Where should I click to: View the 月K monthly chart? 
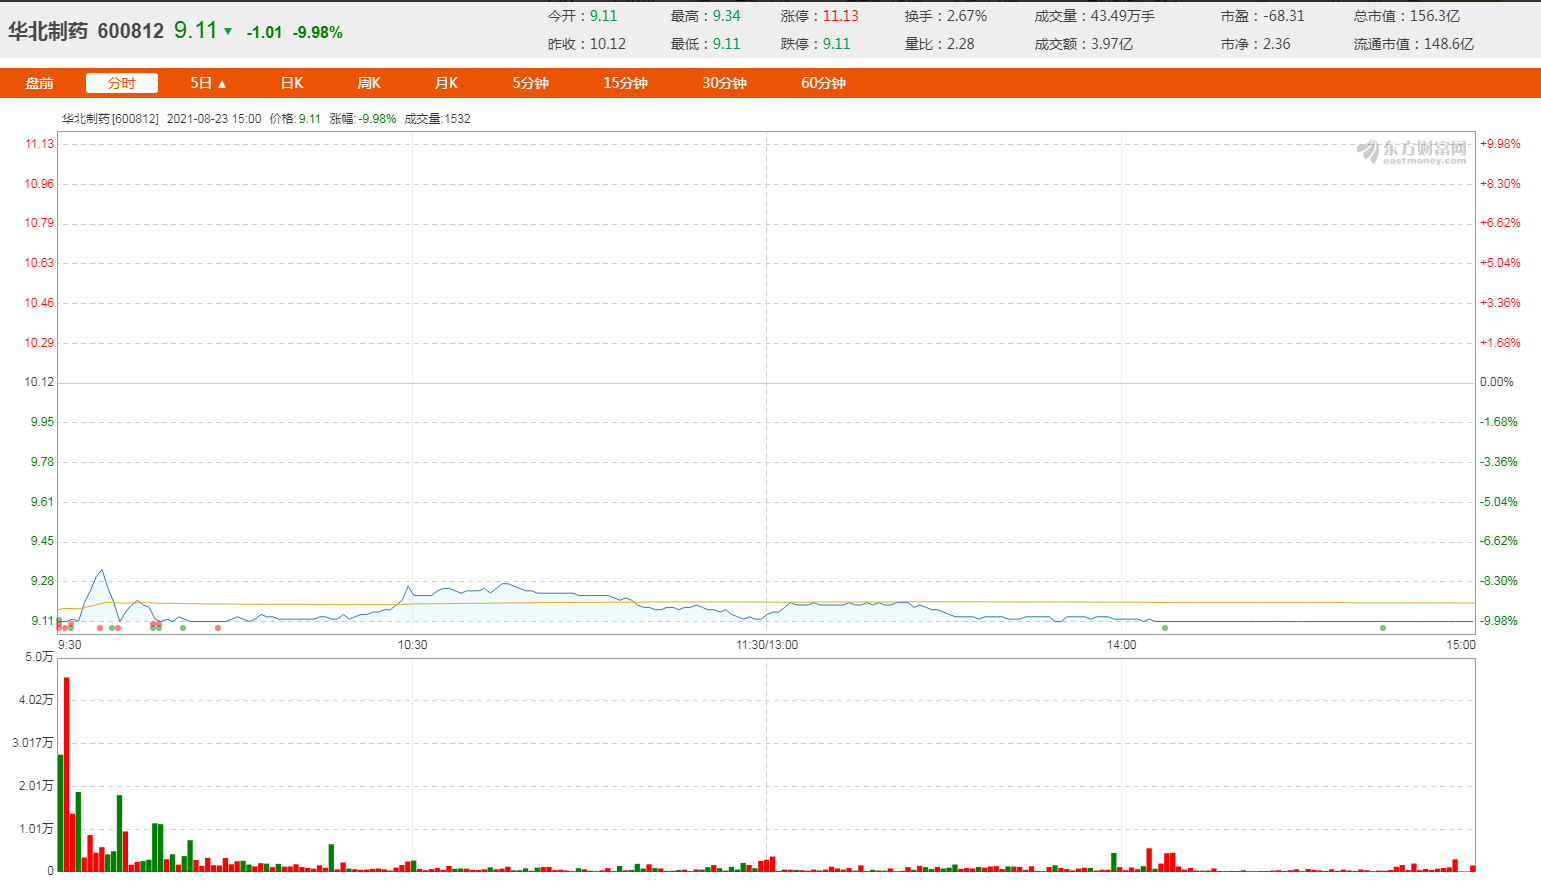446,83
